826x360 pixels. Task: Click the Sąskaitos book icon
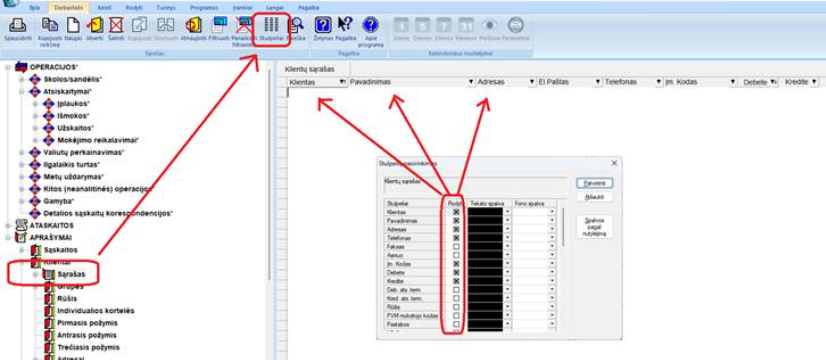pos(36,249)
